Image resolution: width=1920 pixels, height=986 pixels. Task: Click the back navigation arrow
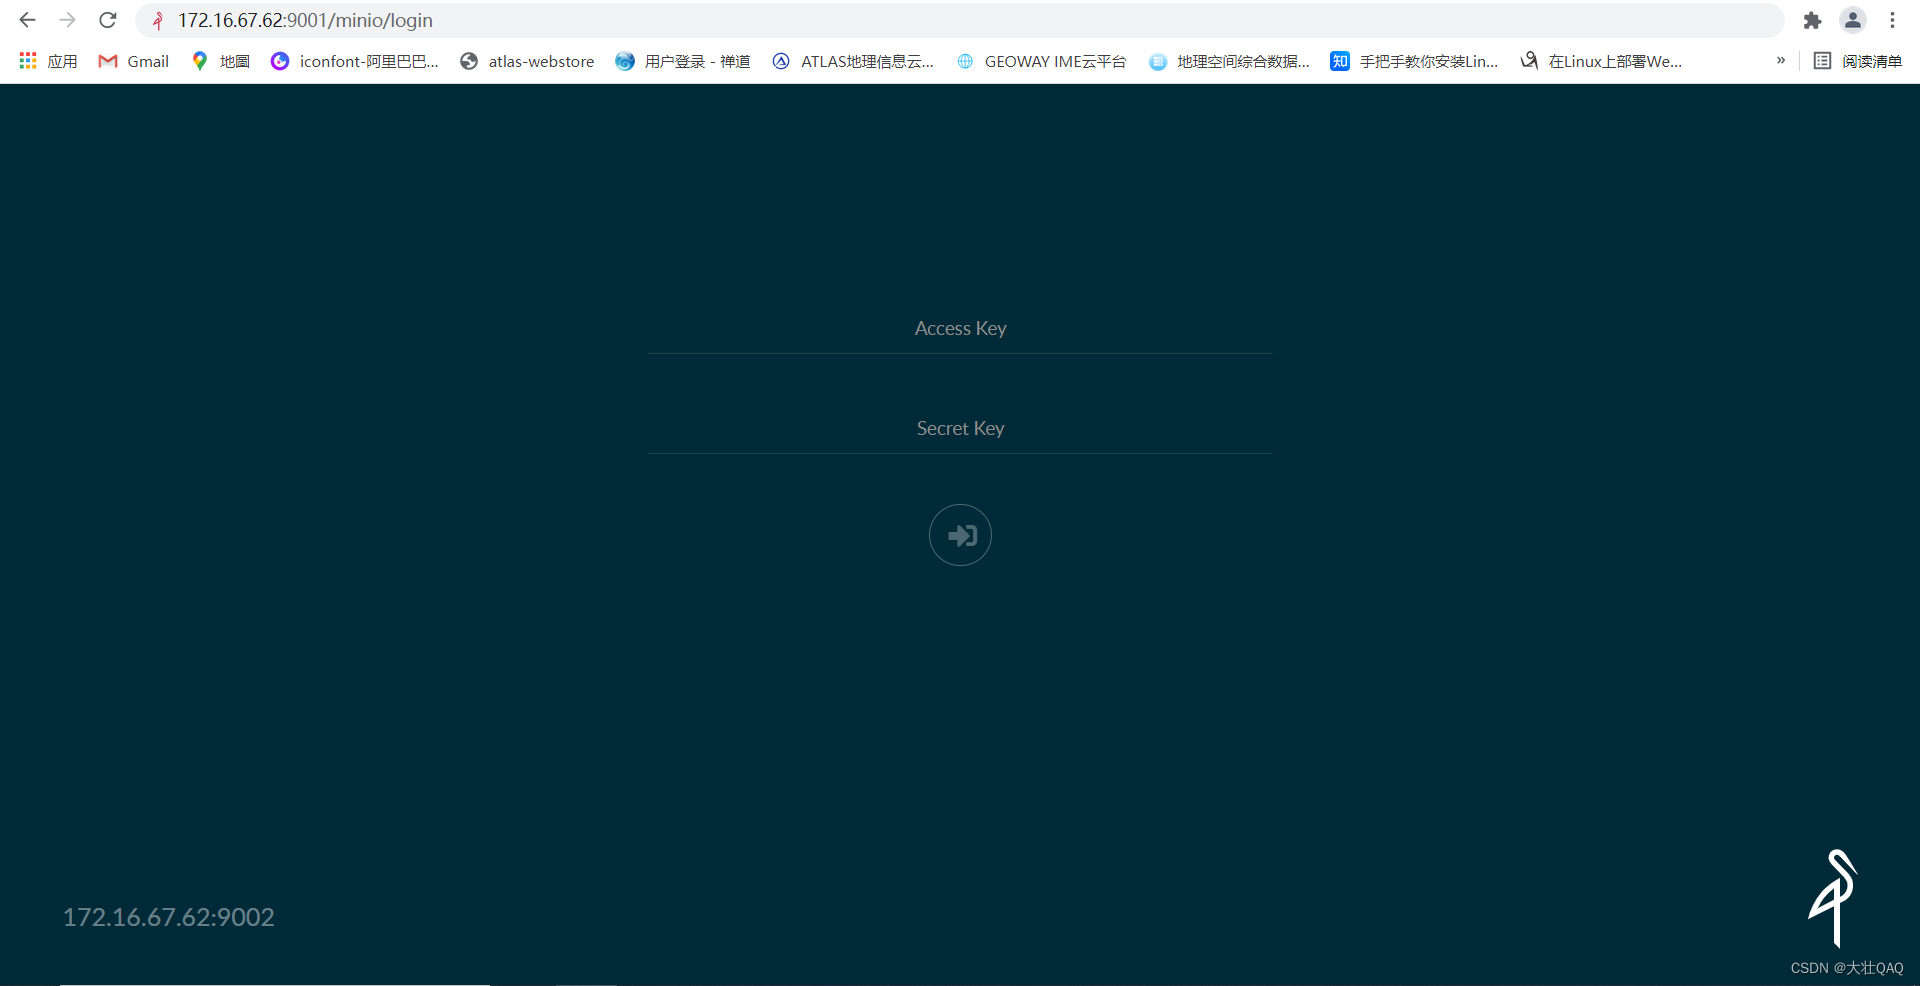(x=26, y=20)
